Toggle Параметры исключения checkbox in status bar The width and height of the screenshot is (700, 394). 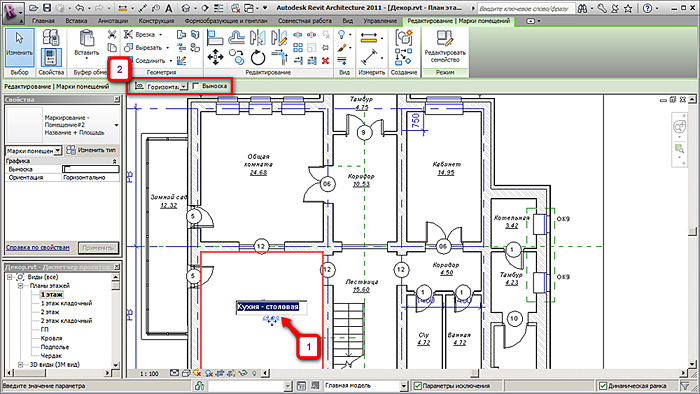(418, 386)
